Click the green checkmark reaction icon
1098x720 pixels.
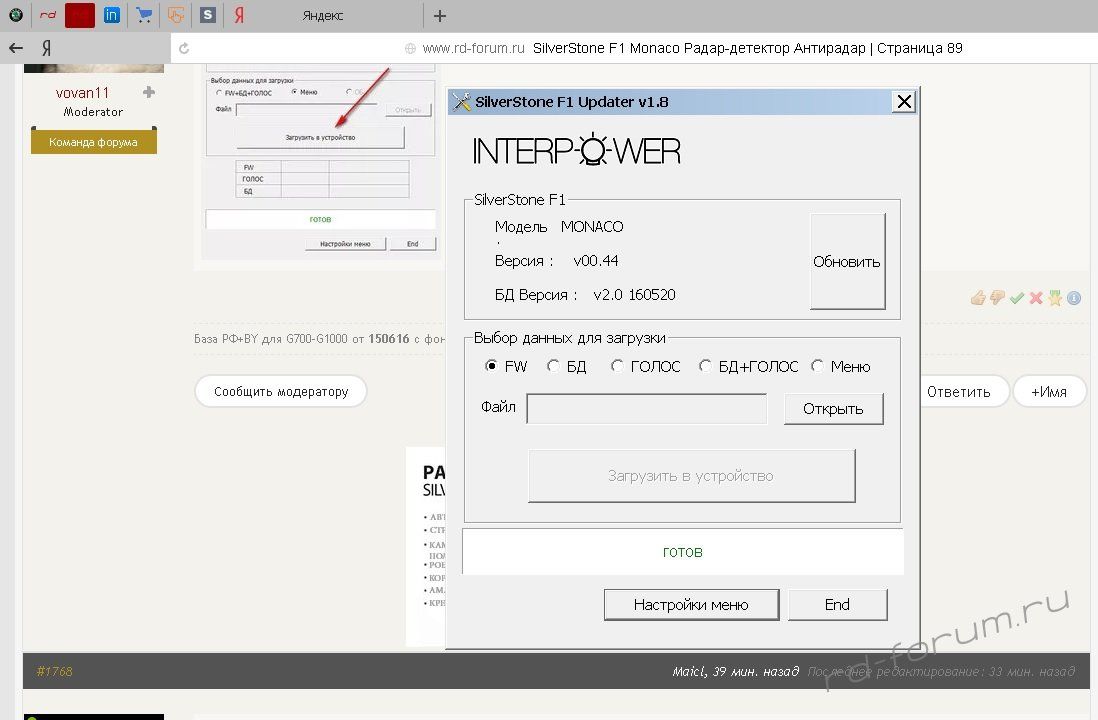pos(1016,298)
